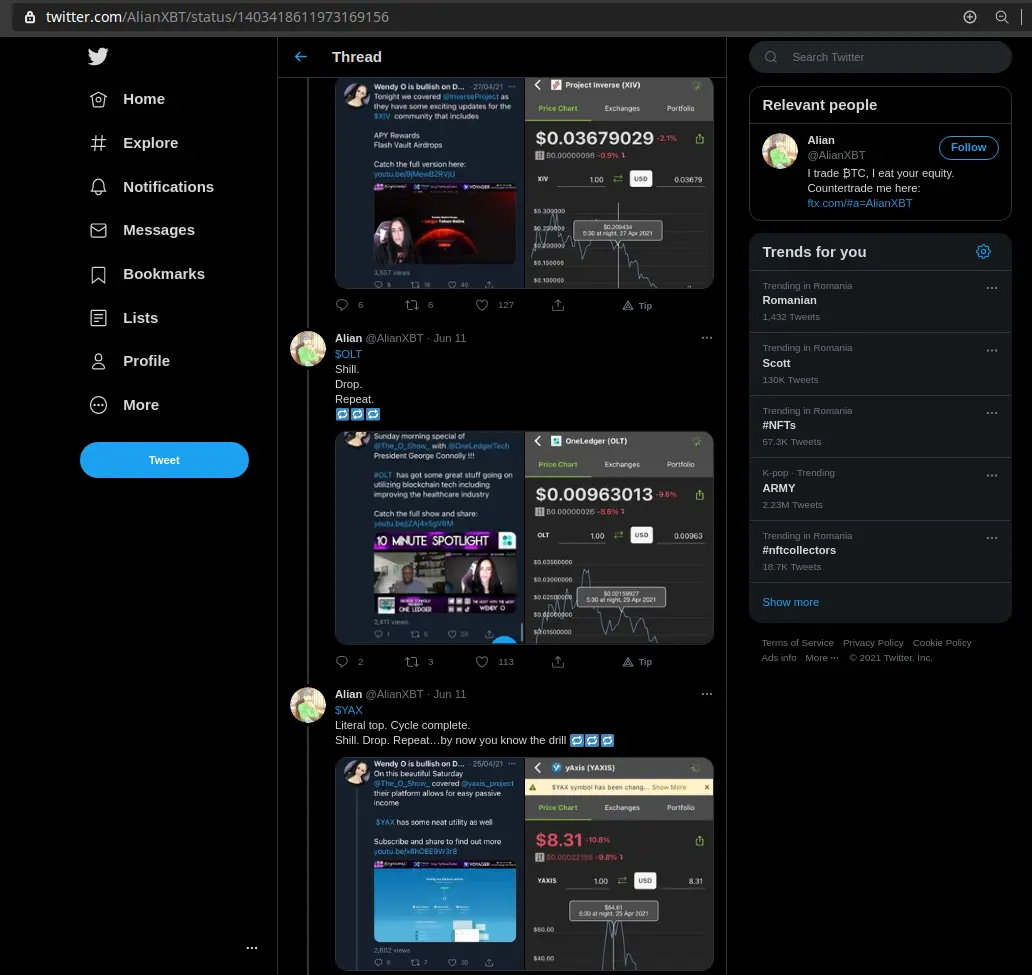Reply to the $OLT tweet
This screenshot has width=1032, height=975.
(342, 662)
